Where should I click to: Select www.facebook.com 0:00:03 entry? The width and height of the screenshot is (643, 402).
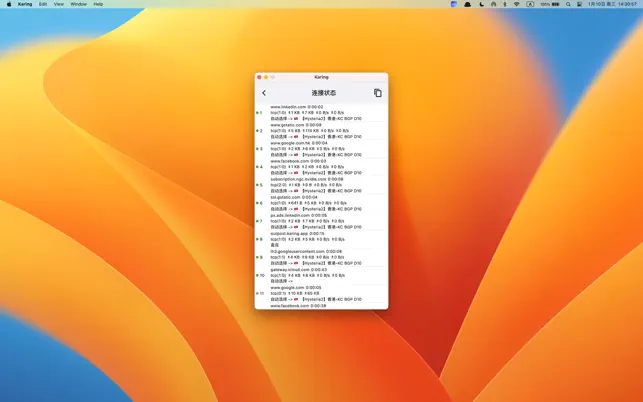[321, 167]
